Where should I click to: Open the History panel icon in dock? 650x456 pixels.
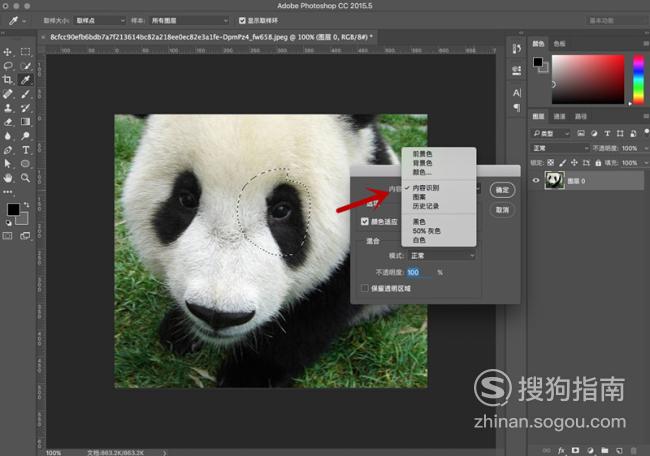point(517,49)
